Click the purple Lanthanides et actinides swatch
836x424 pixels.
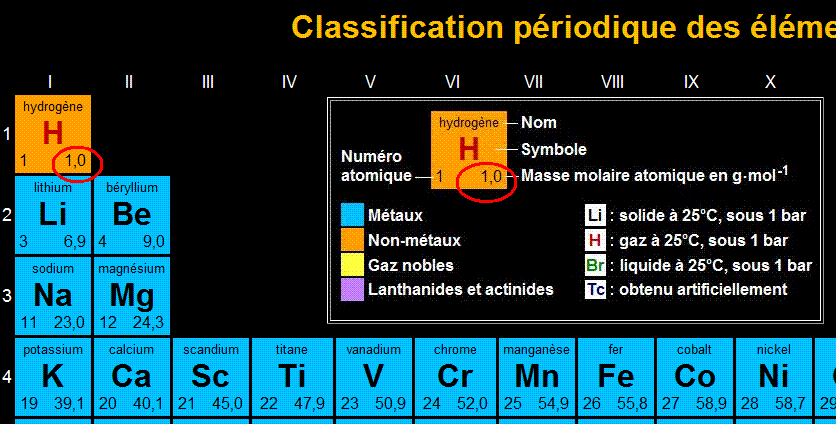tap(351, 289)
